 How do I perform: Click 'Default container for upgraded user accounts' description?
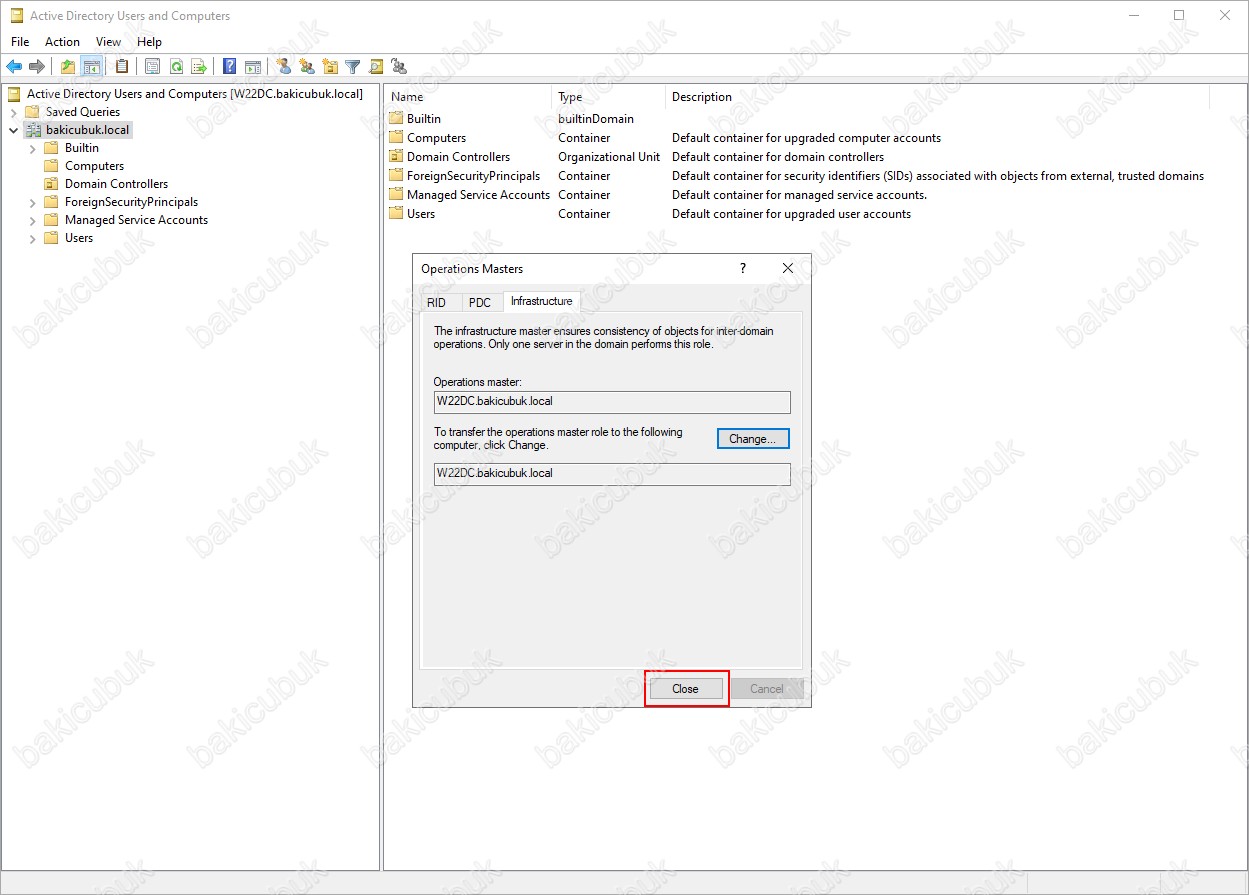tap(791, 214)
